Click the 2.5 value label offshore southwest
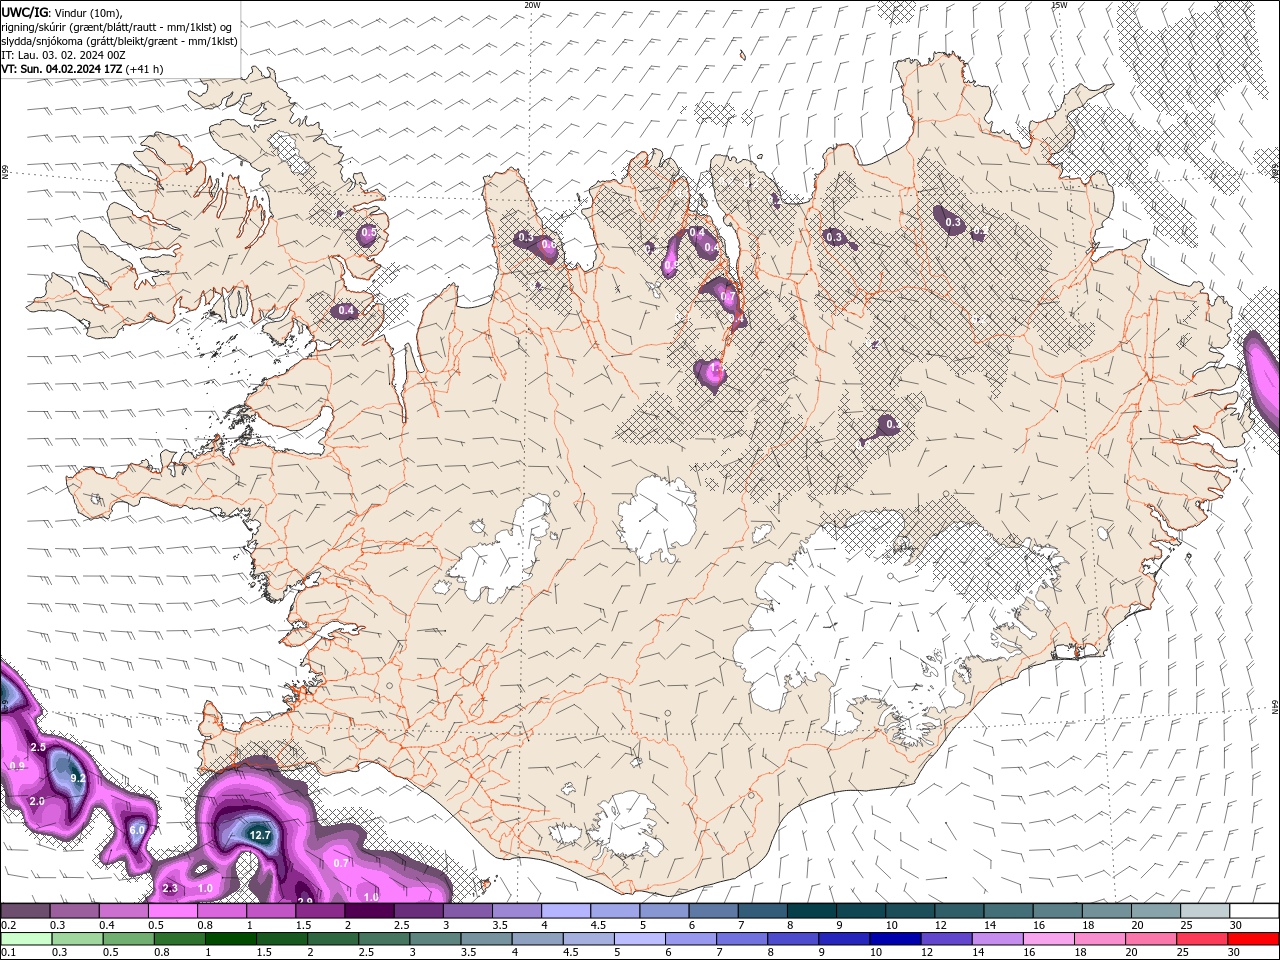1280x960 pixels. (39, 747)
